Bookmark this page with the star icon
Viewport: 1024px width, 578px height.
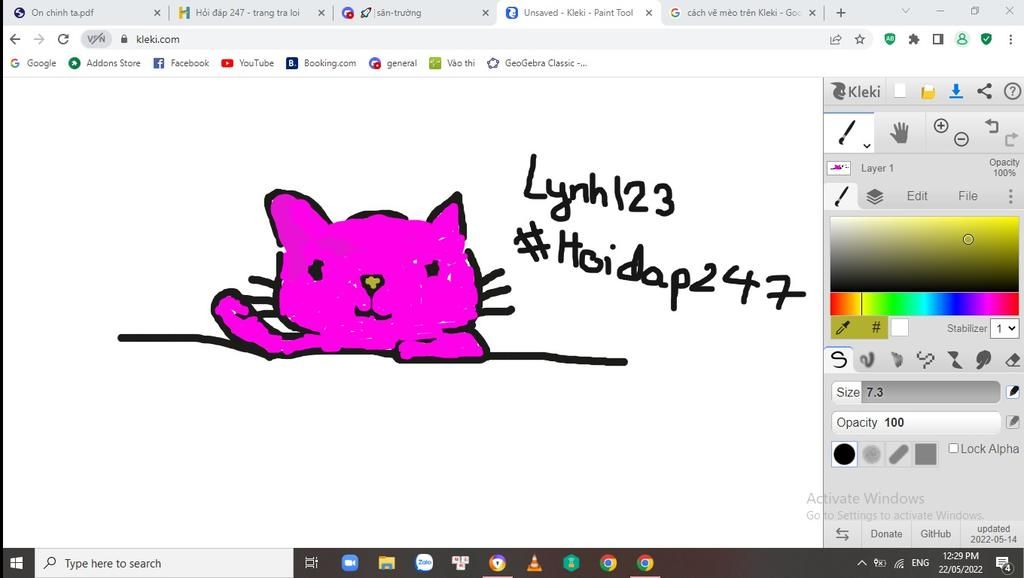(859, 39)
